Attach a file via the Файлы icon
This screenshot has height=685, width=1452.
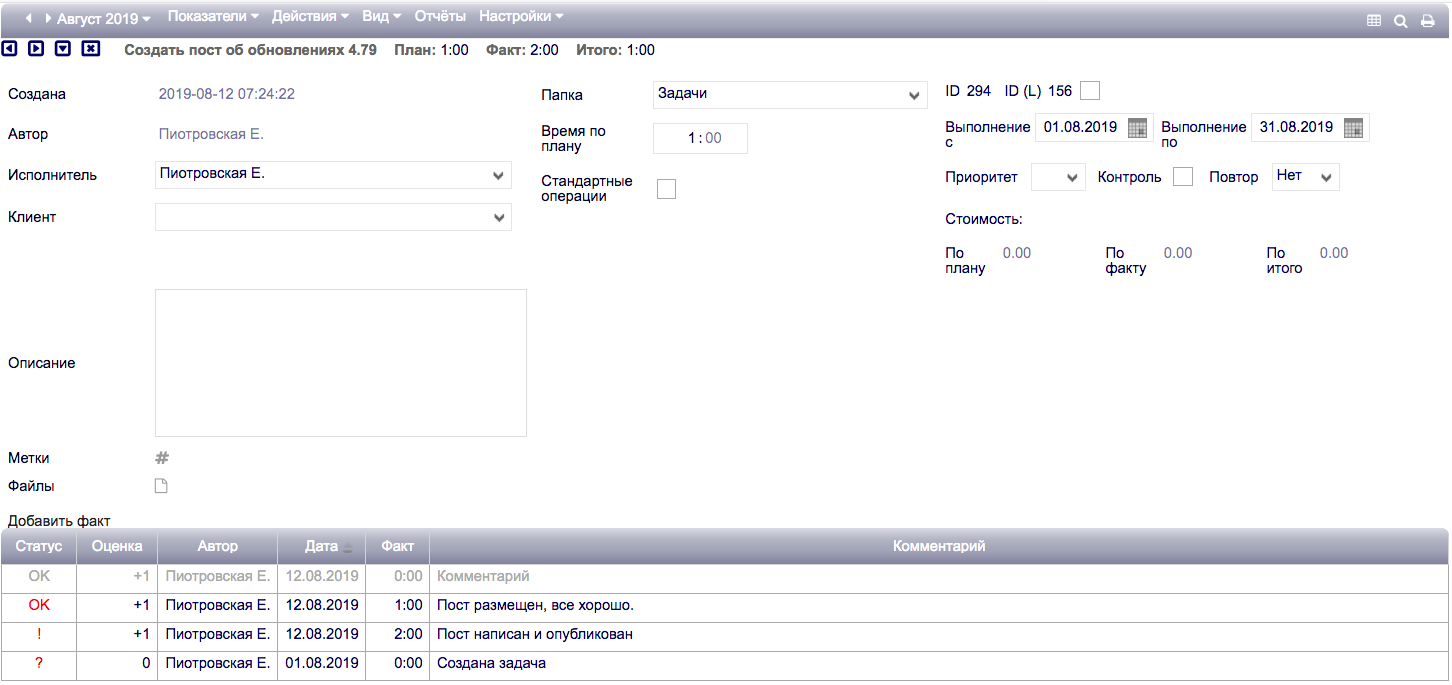click(161, 486)
